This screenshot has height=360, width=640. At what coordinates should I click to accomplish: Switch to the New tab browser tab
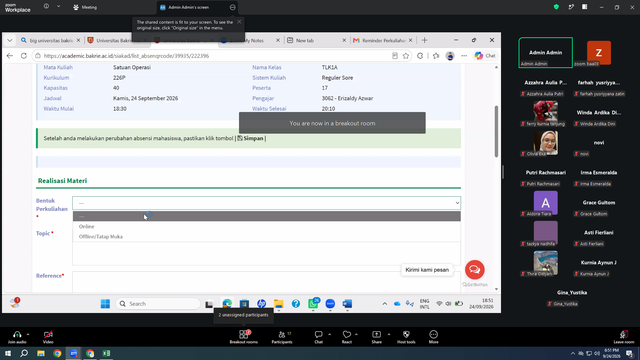316,40
